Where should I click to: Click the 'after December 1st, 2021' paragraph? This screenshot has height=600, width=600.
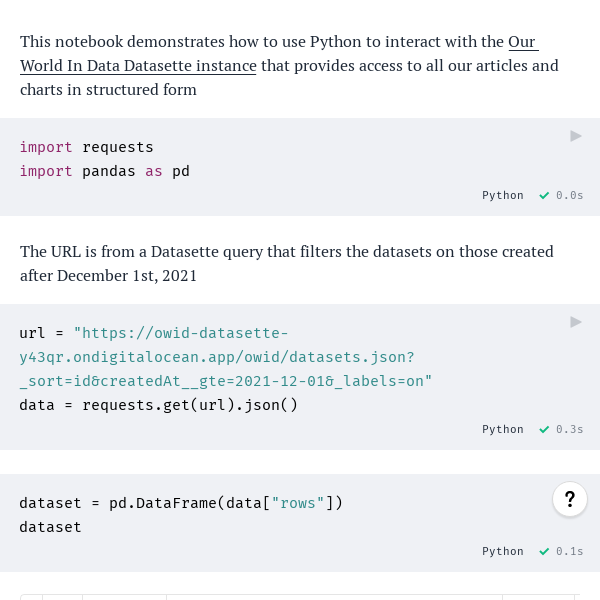click(x=108, y=276)
